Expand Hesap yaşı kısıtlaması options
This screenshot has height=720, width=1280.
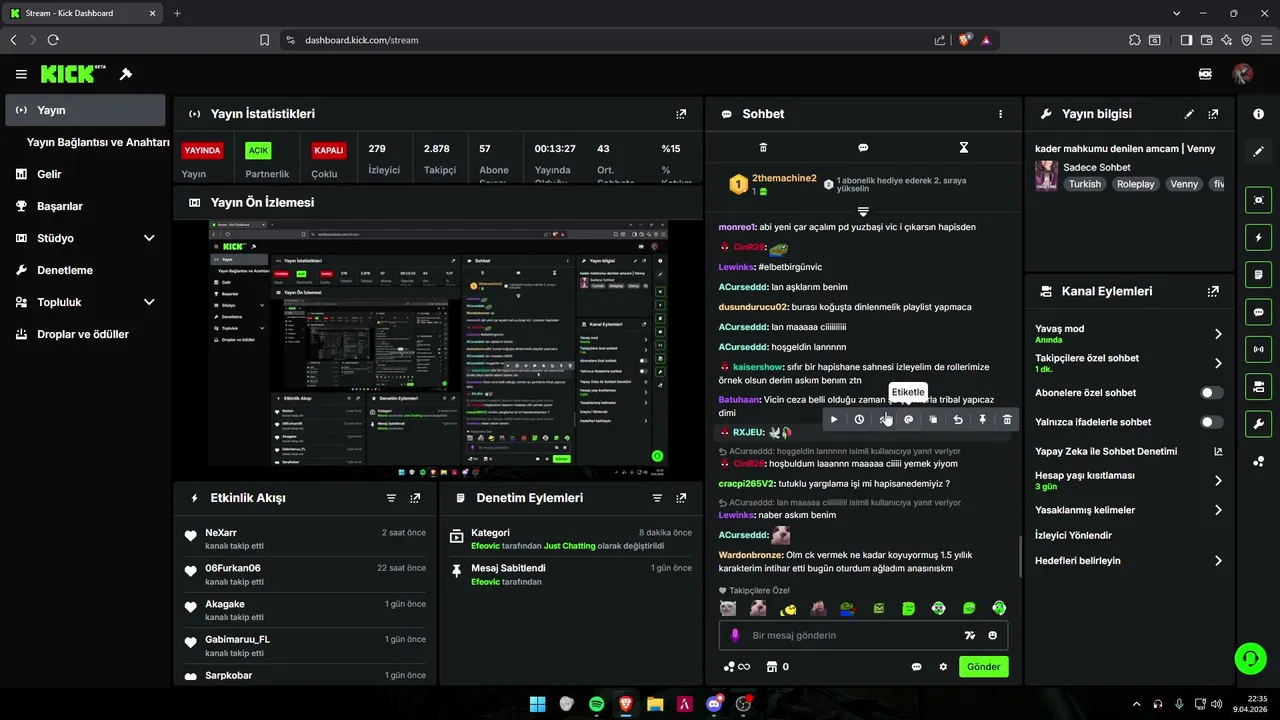[x=1218, y=481]
